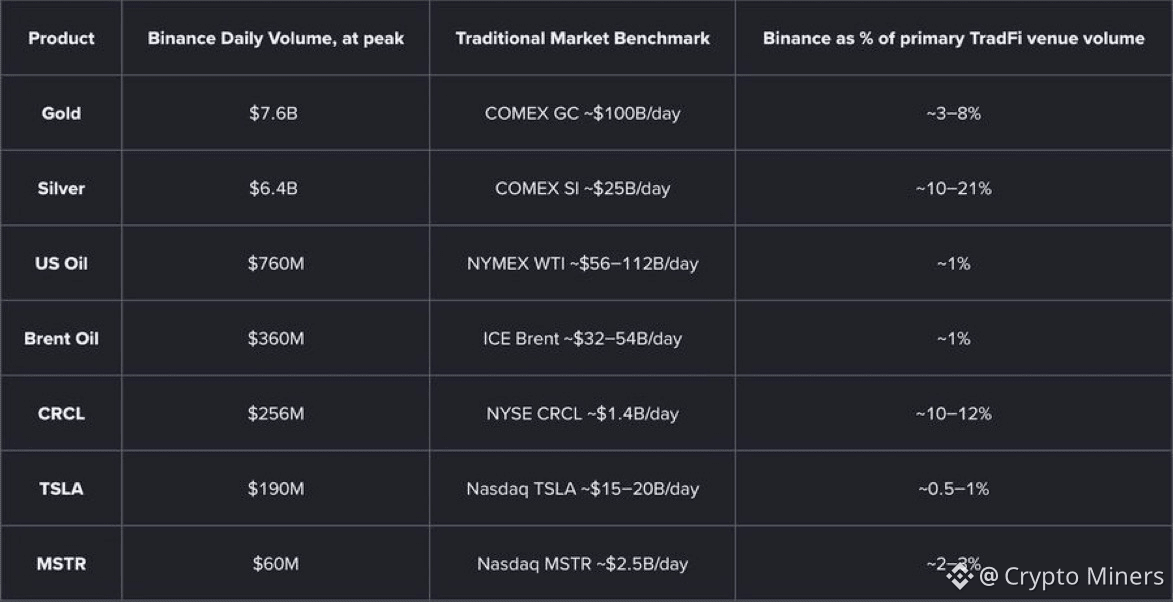1173x602 pixels.
Task: Click the ~10–21% Silver percentage cell
Action: [954, 188]
